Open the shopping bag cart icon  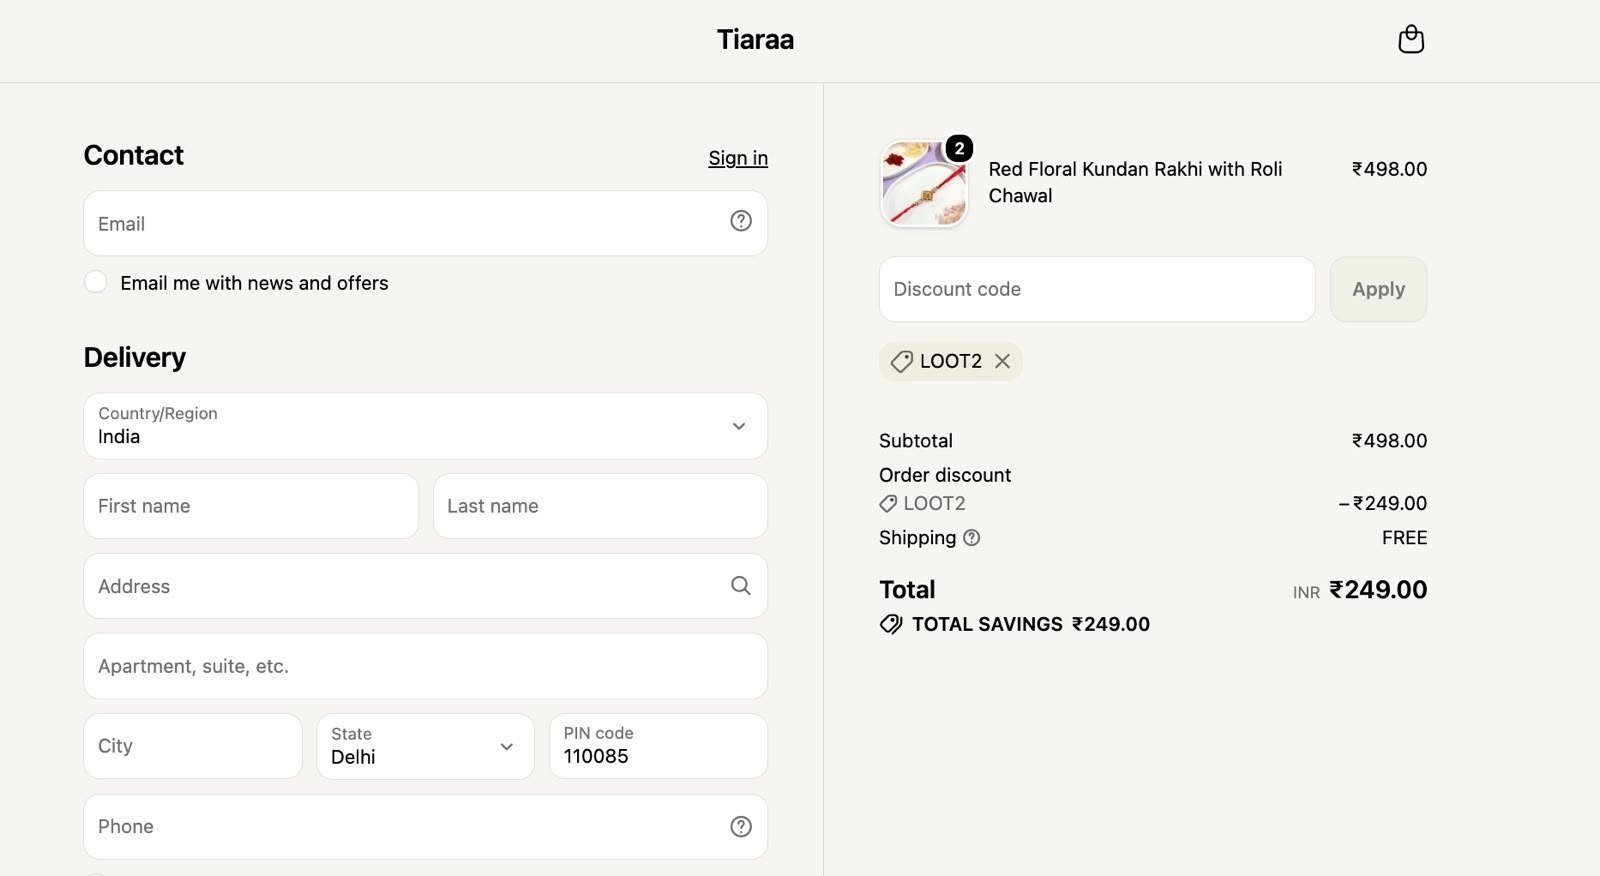tap(1411, 39)
